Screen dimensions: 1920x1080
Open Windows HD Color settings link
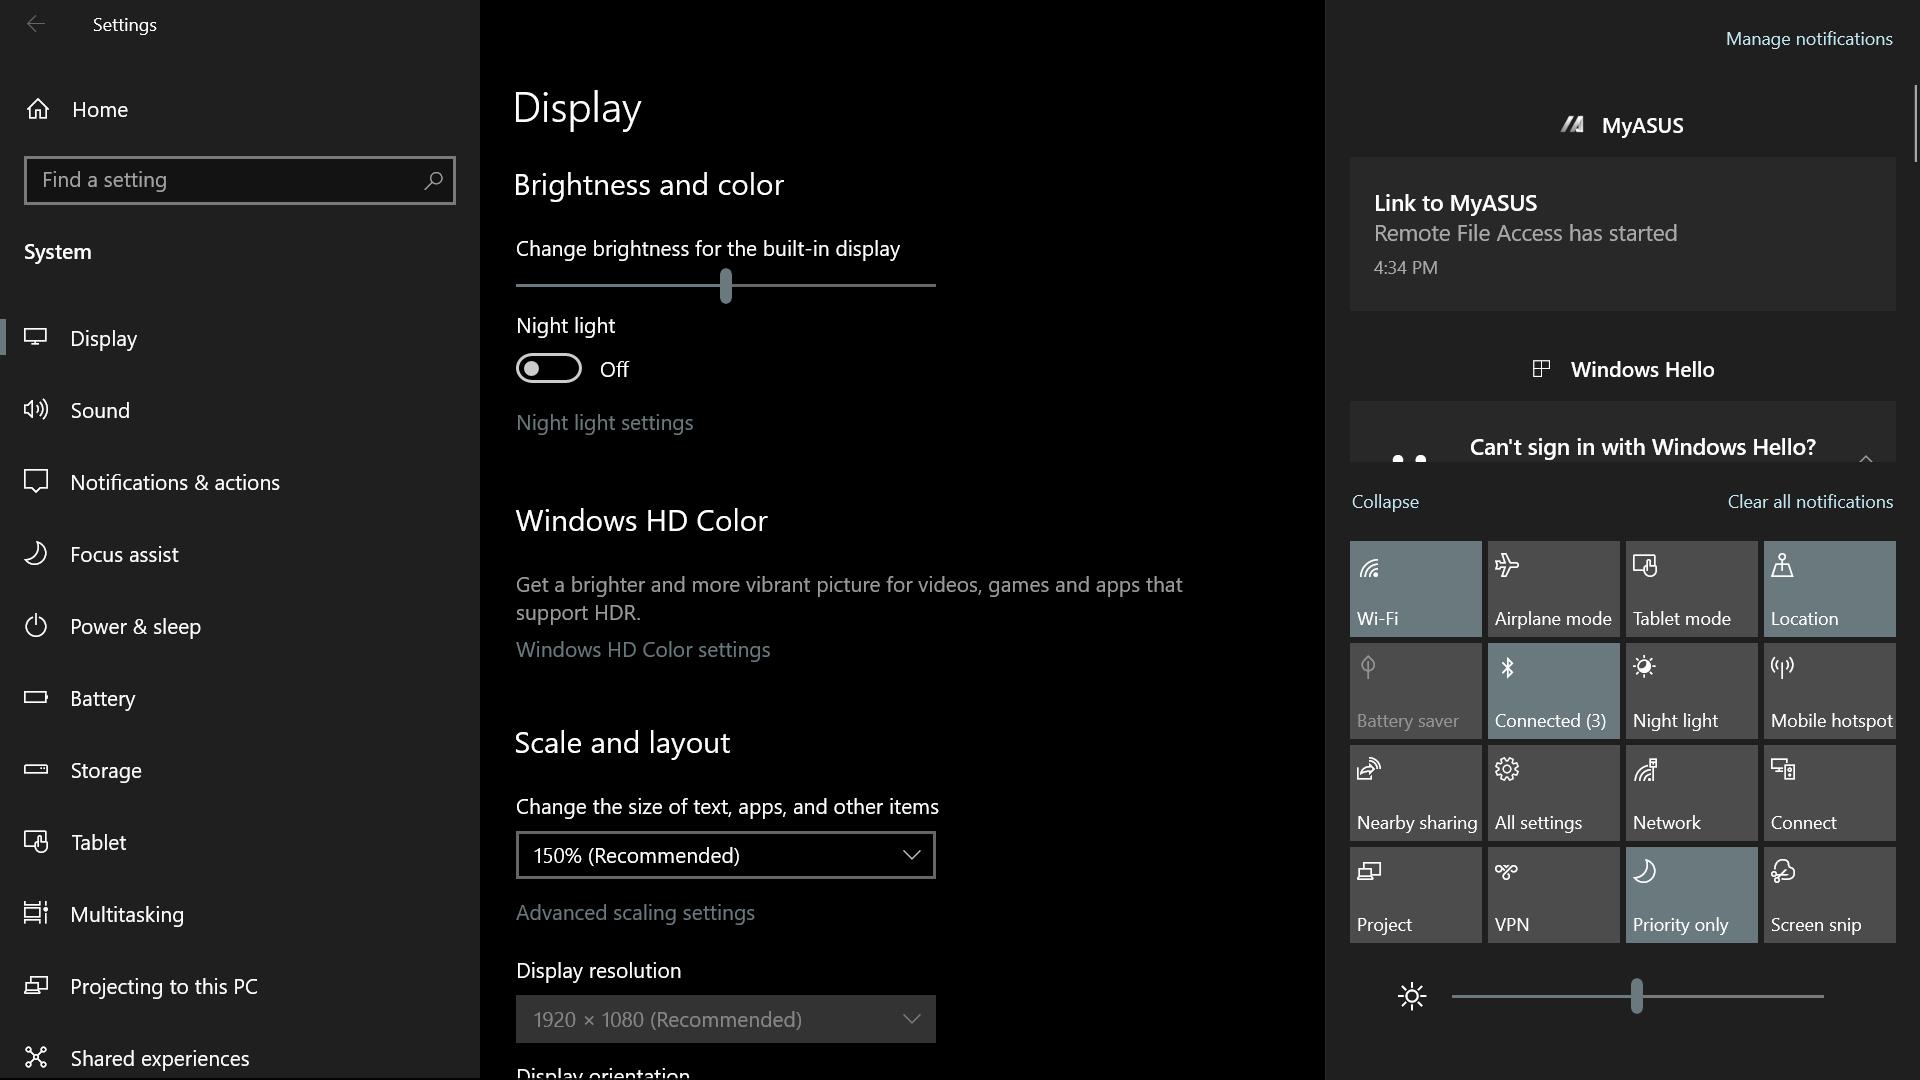coord(643,650)
